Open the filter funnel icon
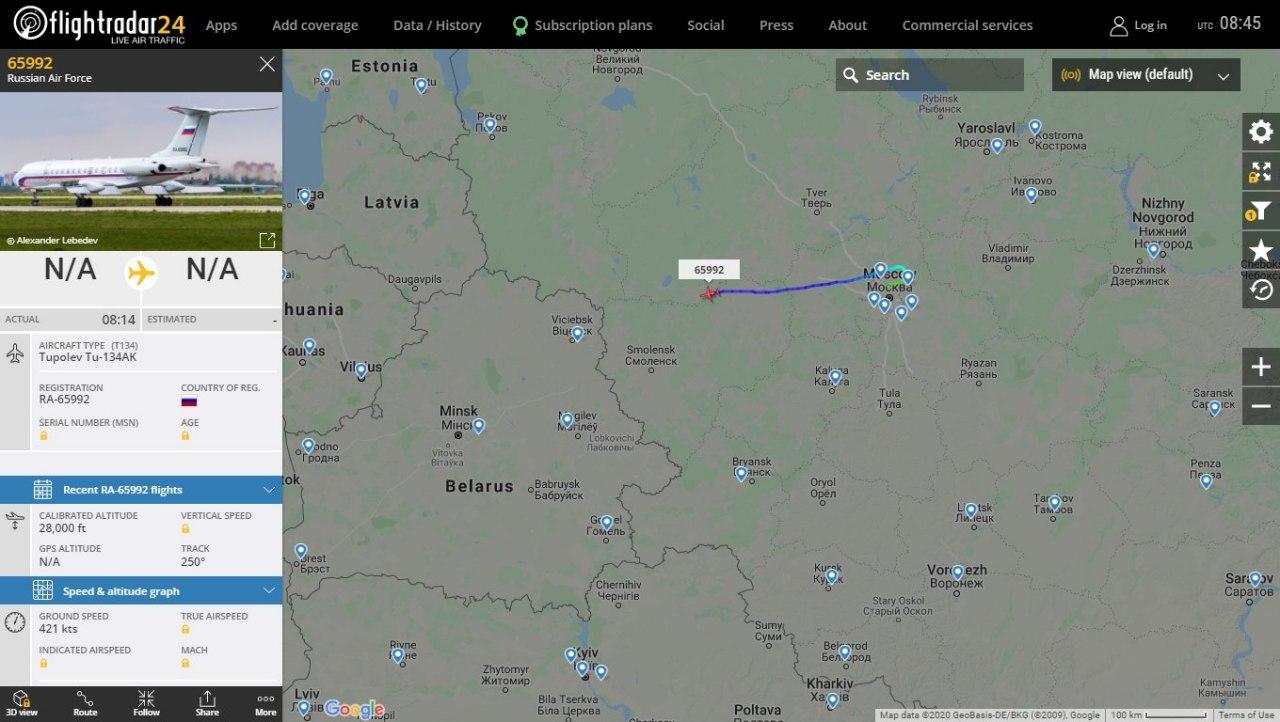The image size is (1280, 722). click(x=1261, y=211)
